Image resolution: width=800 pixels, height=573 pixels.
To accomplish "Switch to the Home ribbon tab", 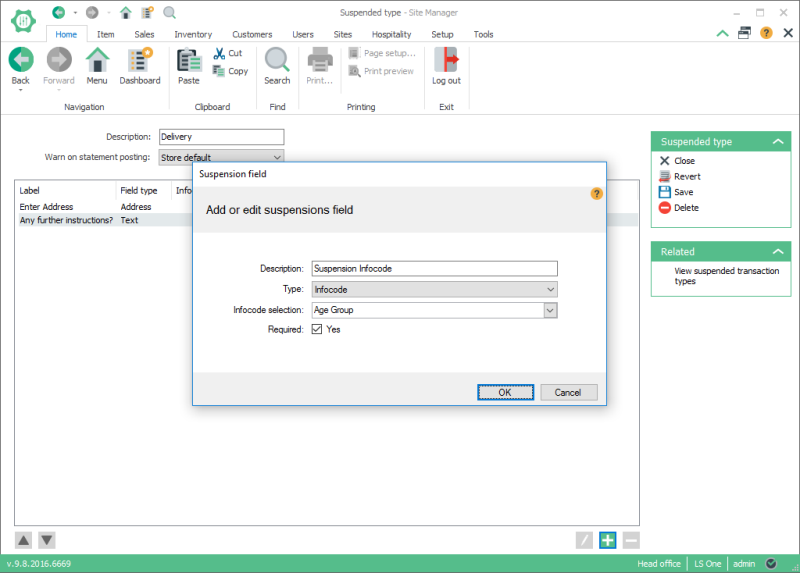I will [x=66, y=34].
